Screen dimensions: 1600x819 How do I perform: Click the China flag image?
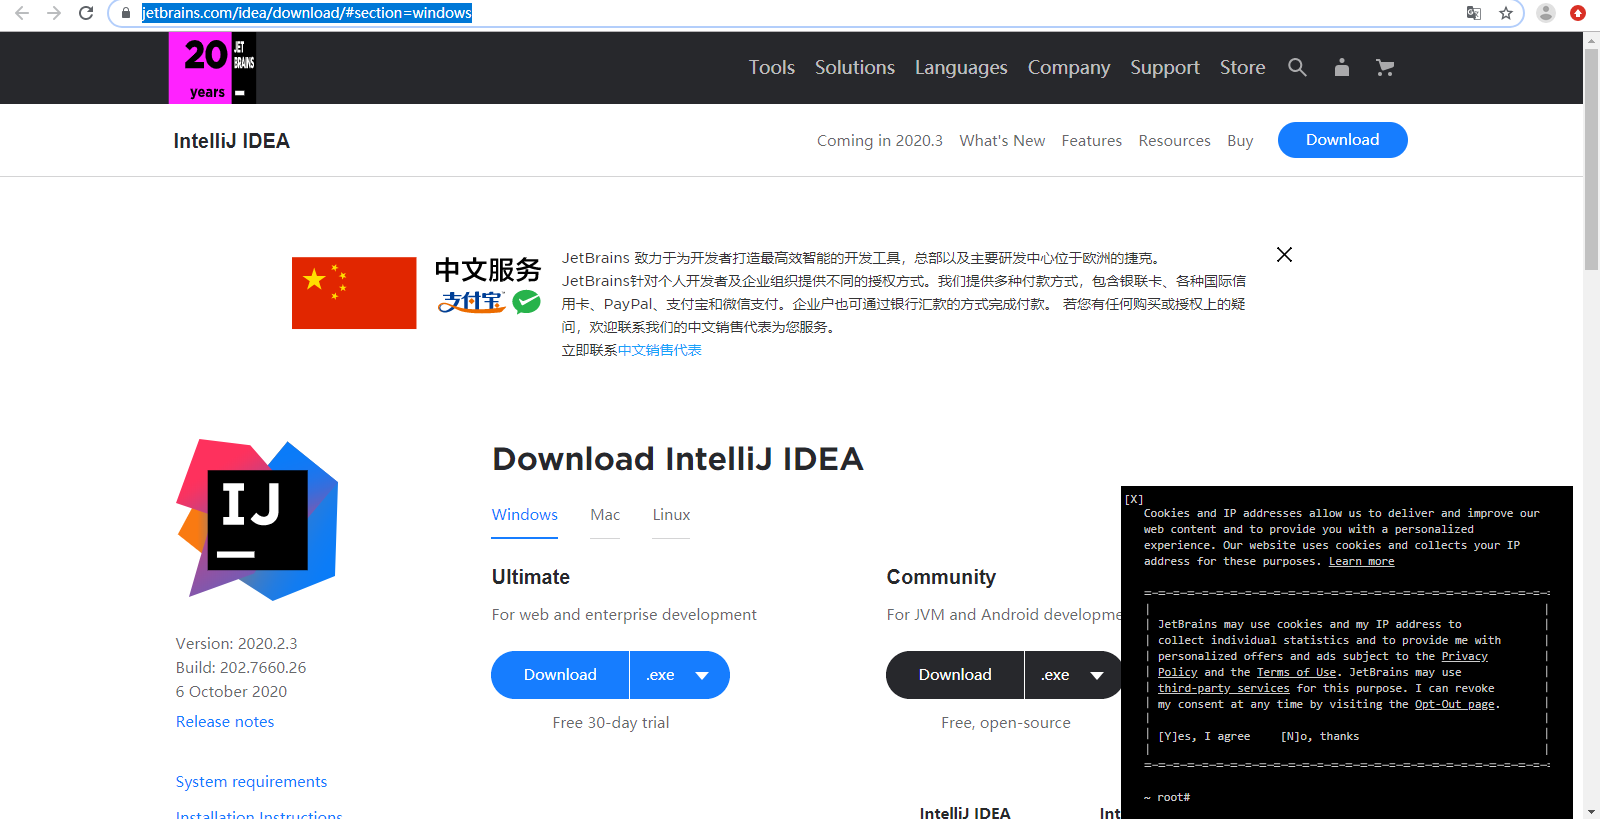point(354,293)
